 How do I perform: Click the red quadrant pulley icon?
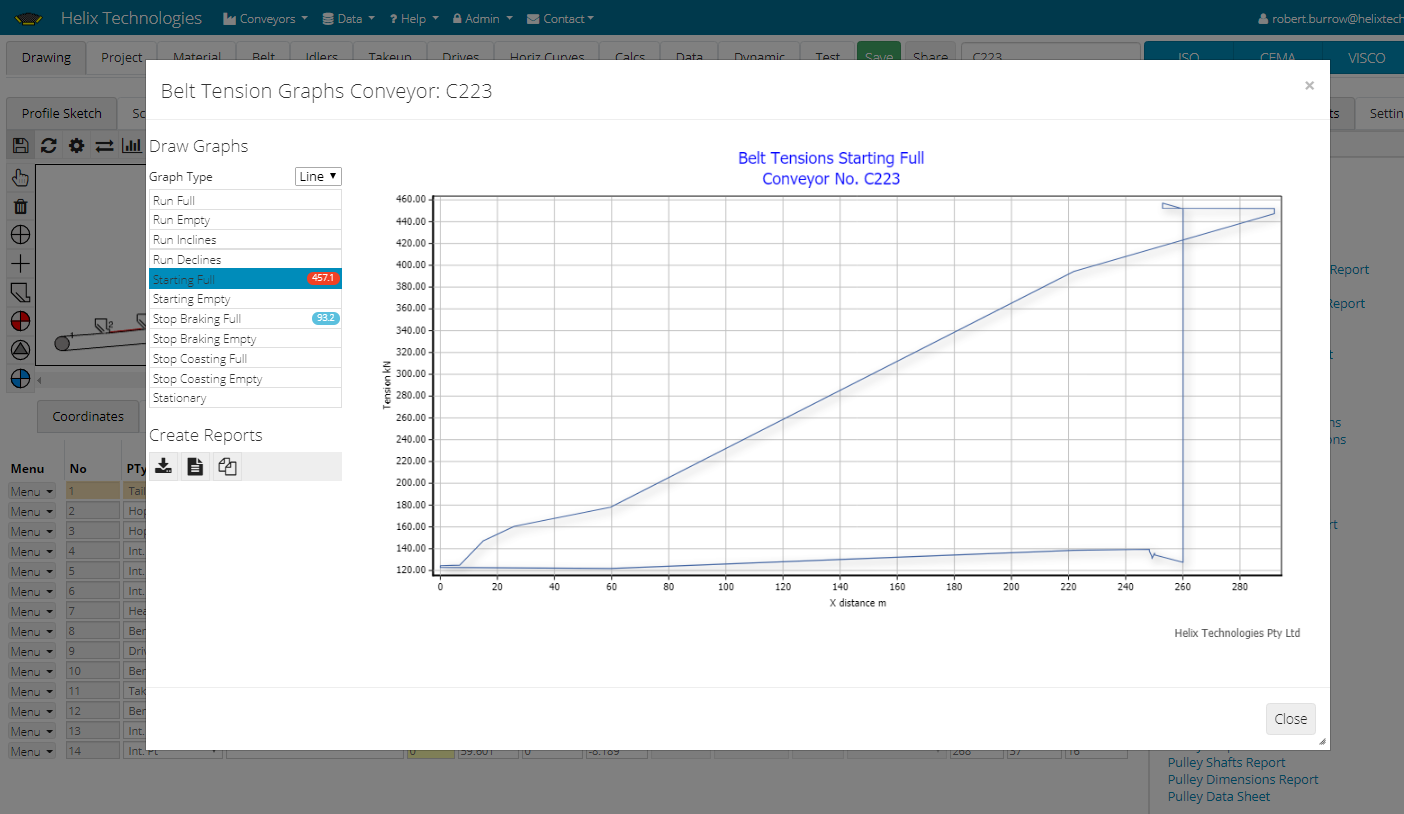click(x=20, y=321)
